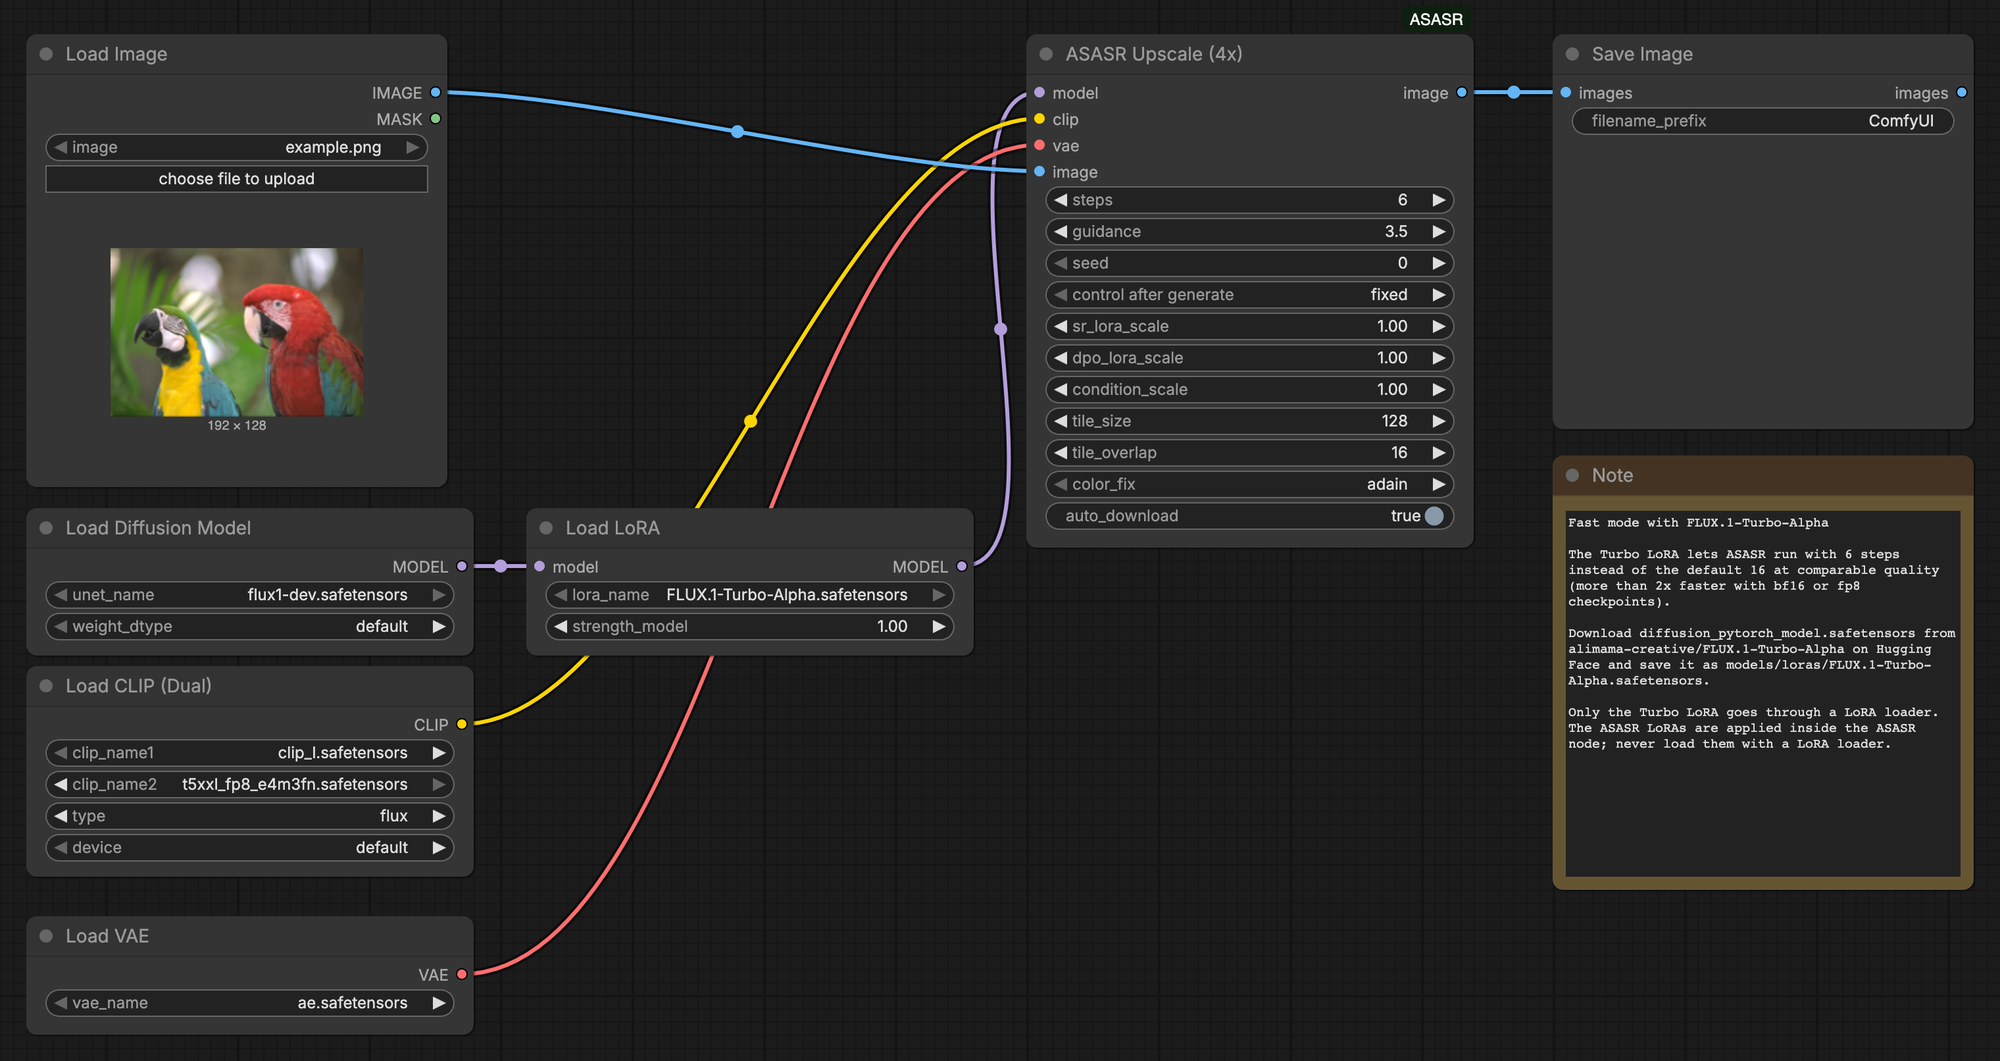Click the collapse dot on ASASR Upscale node
2000x1061 pixels.
pos(1046,54)
